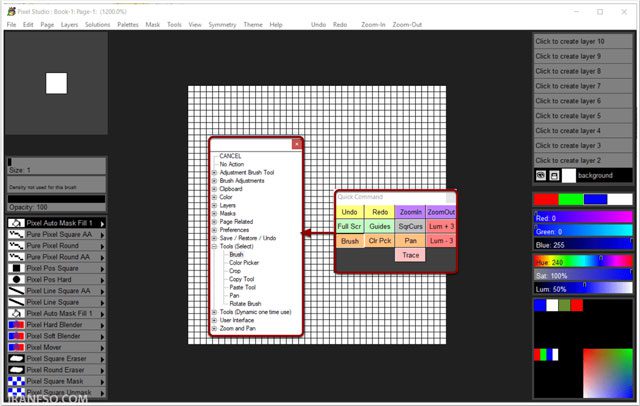Image resolution: width=640 pixels, height=406 pixels.
Task: Adjust the Hue slider
Action: [x=583, y=261]
